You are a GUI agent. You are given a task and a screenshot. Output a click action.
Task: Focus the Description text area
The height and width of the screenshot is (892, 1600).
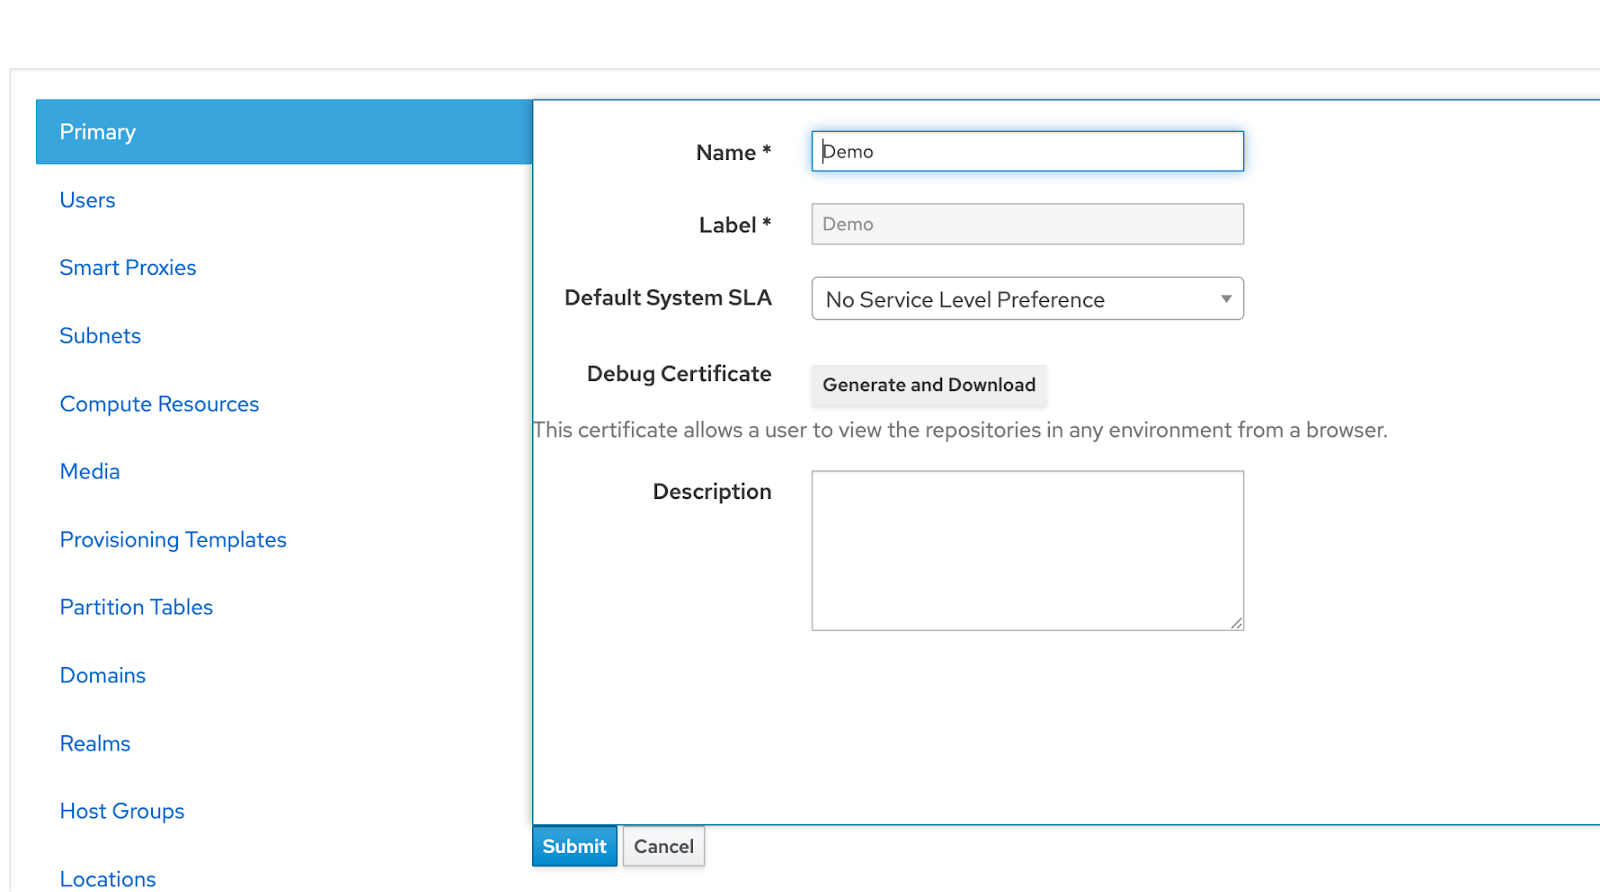tap(1027, 550)
